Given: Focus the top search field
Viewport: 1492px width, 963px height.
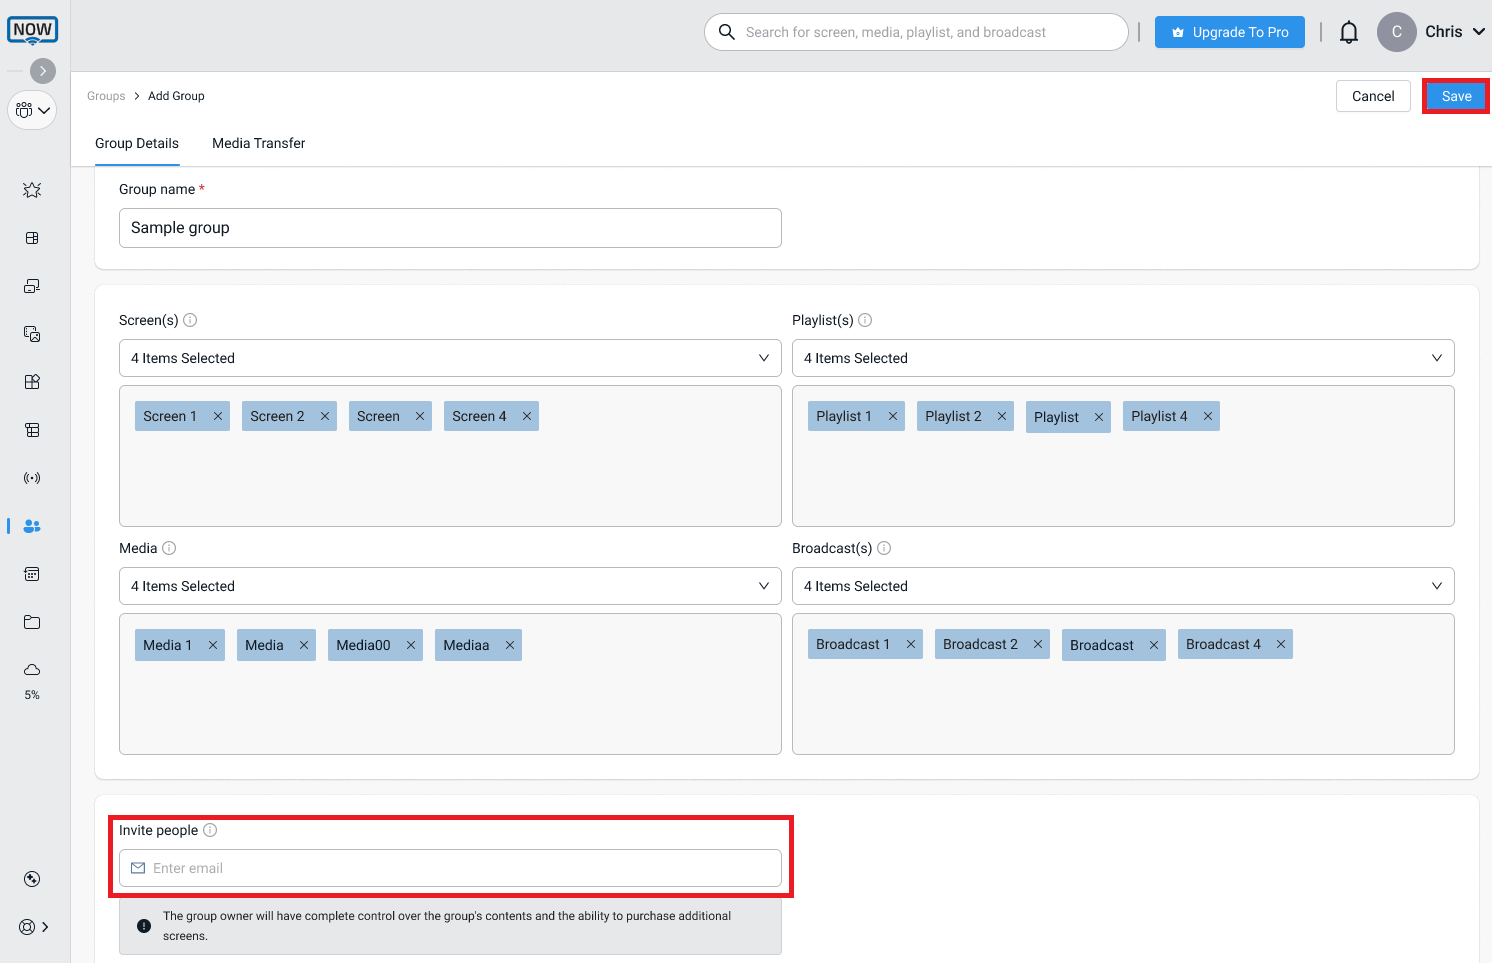Looking at the screenshot, I should [x=916, y=32].
